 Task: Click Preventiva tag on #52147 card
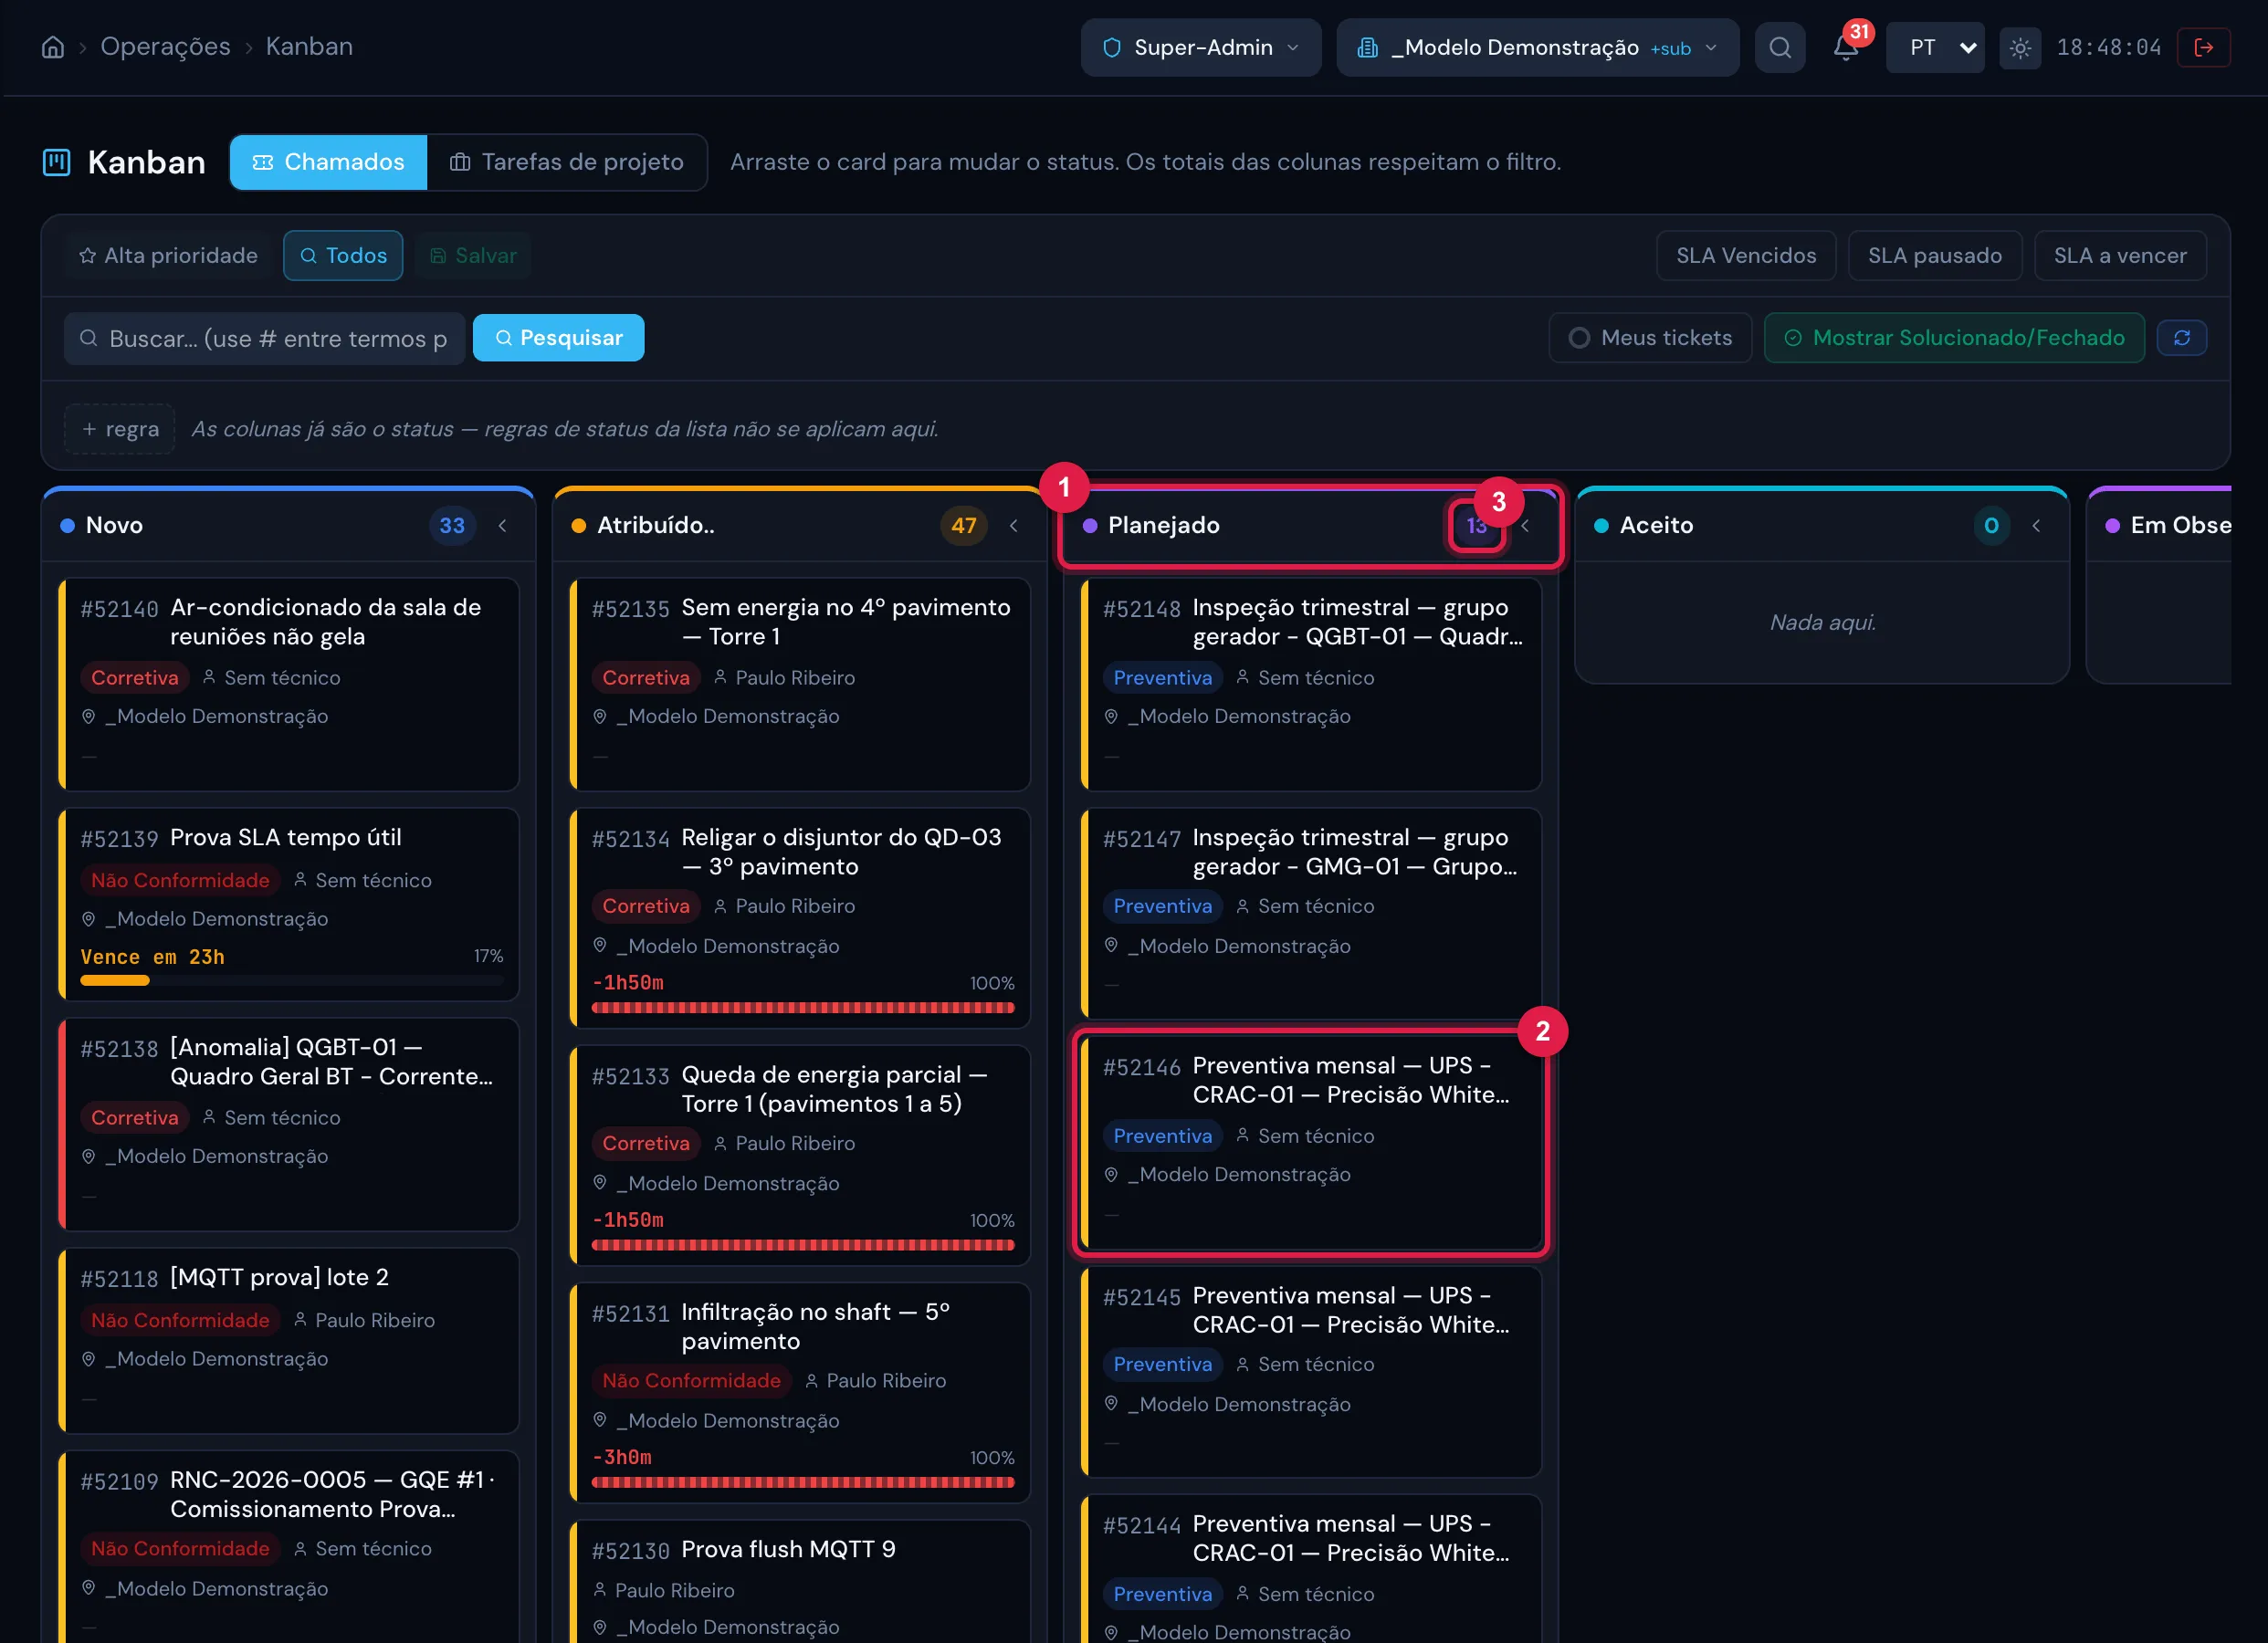(x=1162, y=906)
